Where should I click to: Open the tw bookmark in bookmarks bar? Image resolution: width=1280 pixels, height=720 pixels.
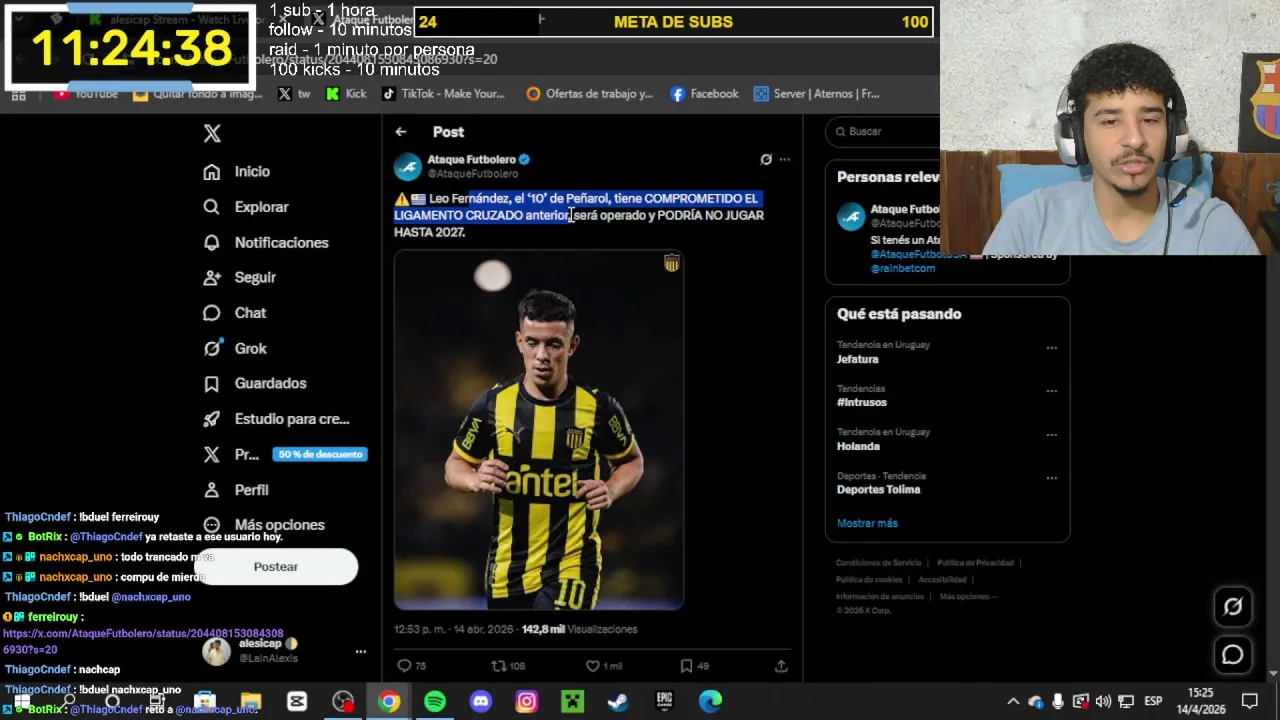[x=294, y=94]
